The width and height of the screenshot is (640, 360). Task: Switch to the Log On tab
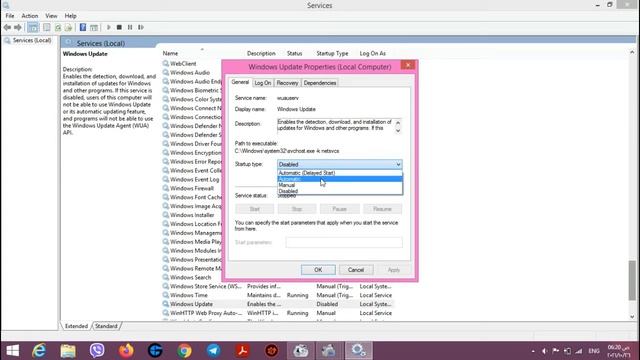(262, 83)
